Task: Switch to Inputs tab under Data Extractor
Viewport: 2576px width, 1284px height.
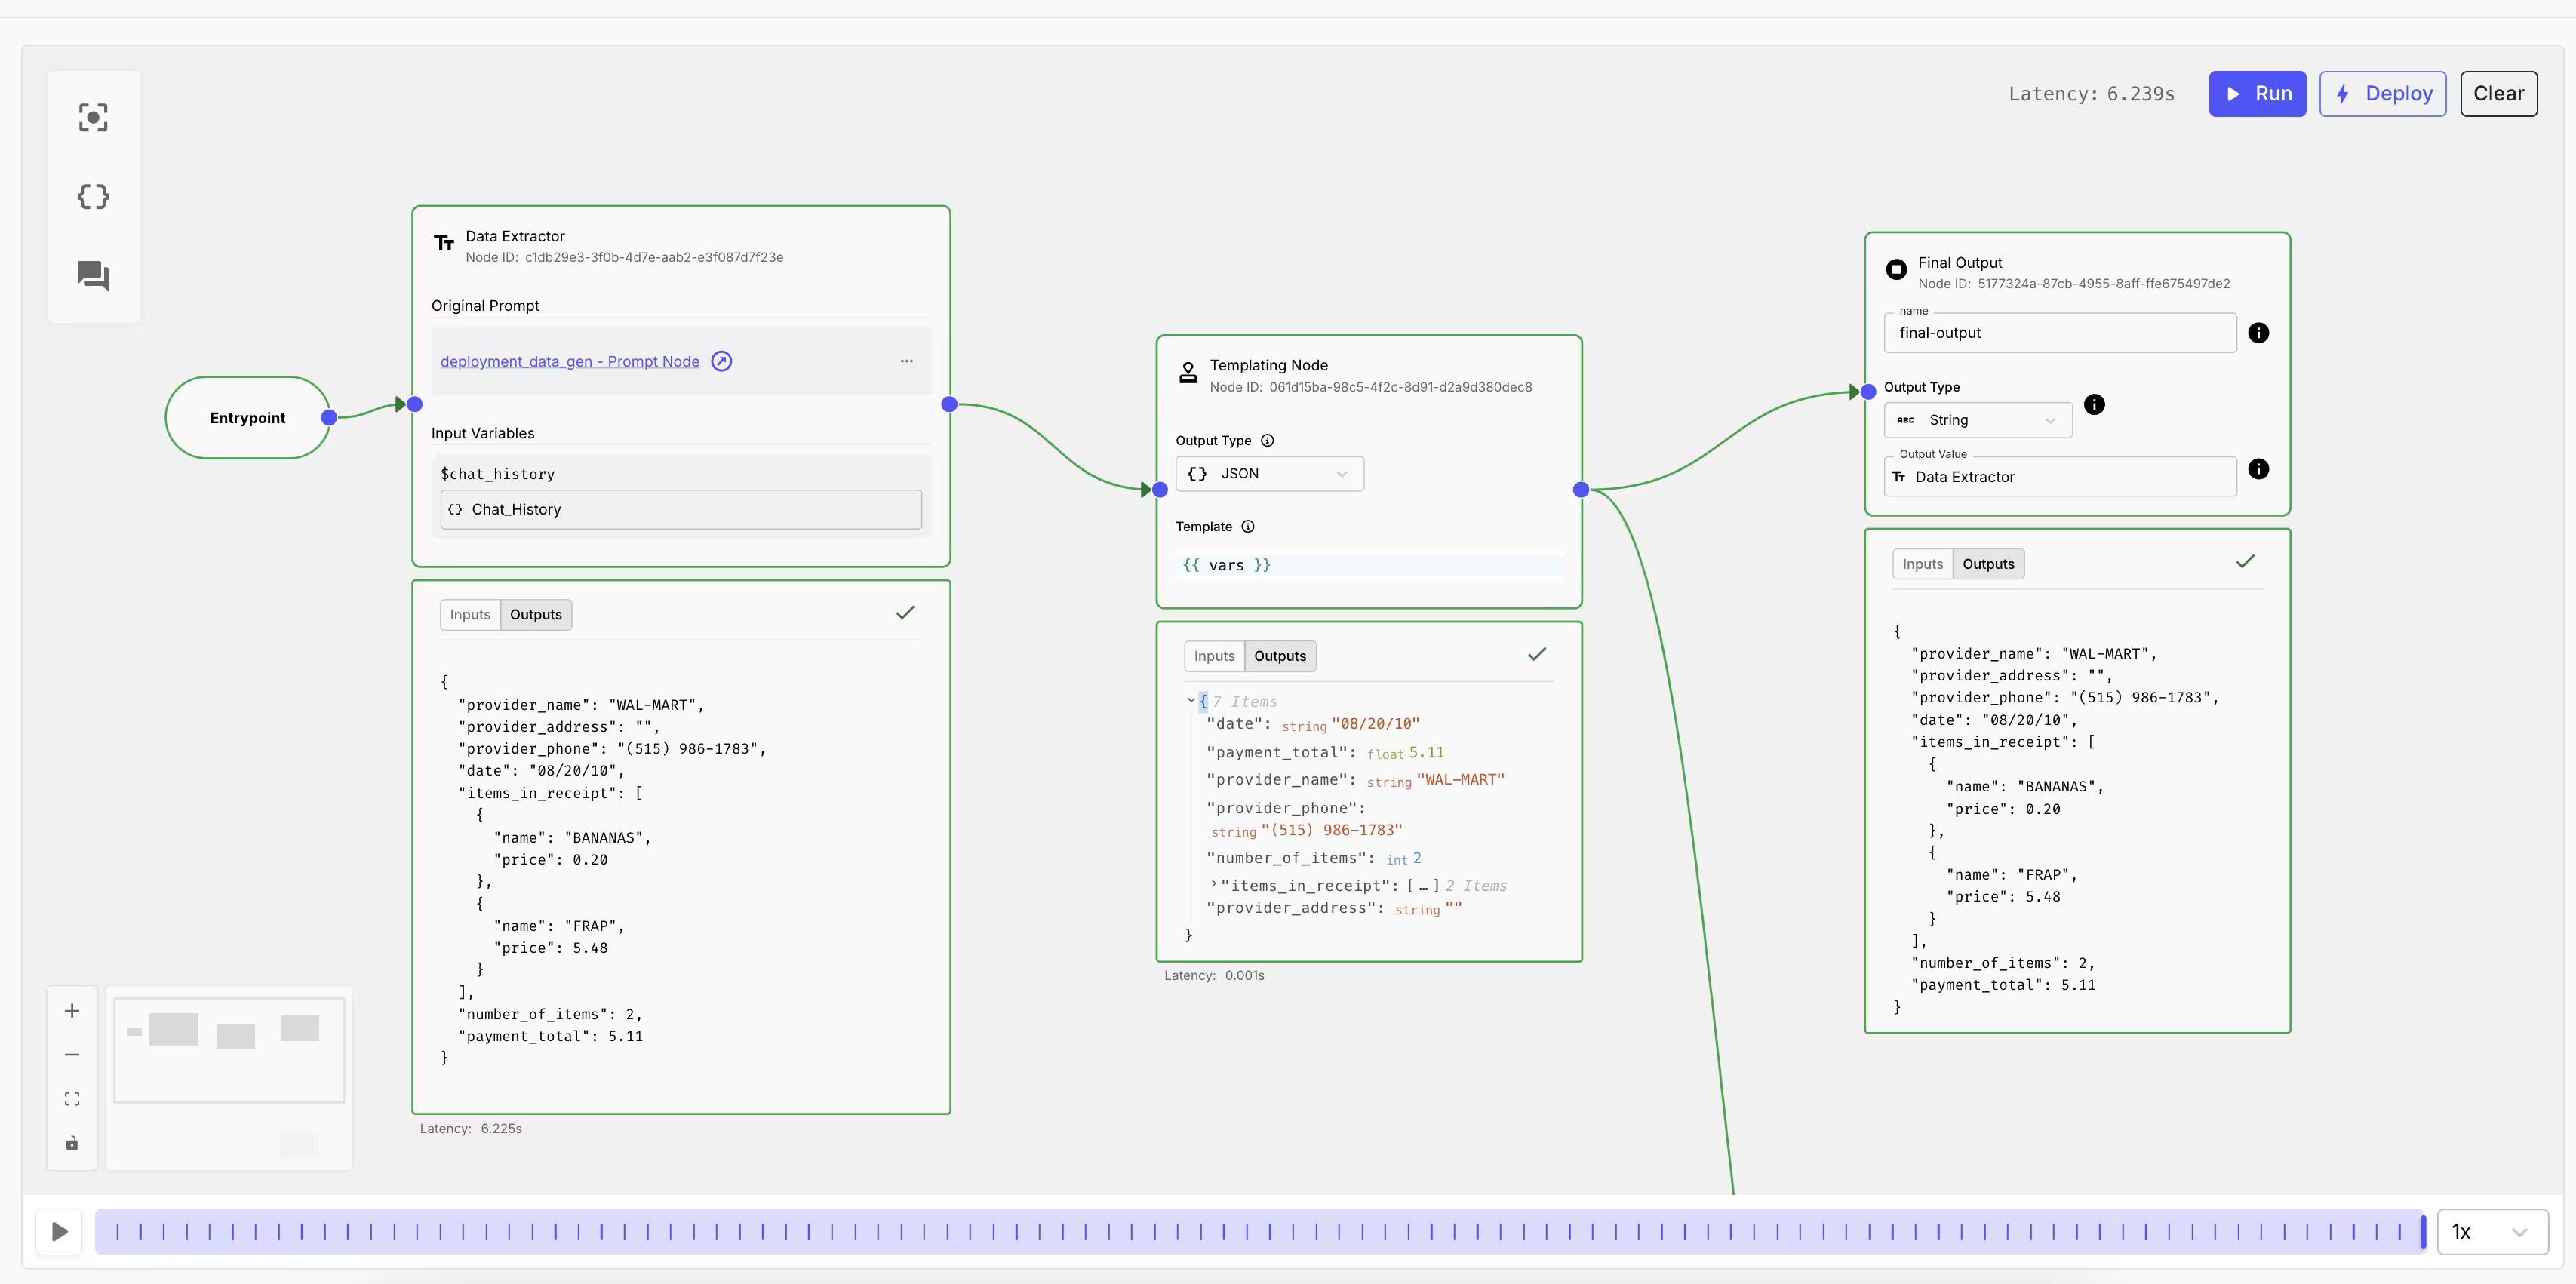Action: click(470, 614)
